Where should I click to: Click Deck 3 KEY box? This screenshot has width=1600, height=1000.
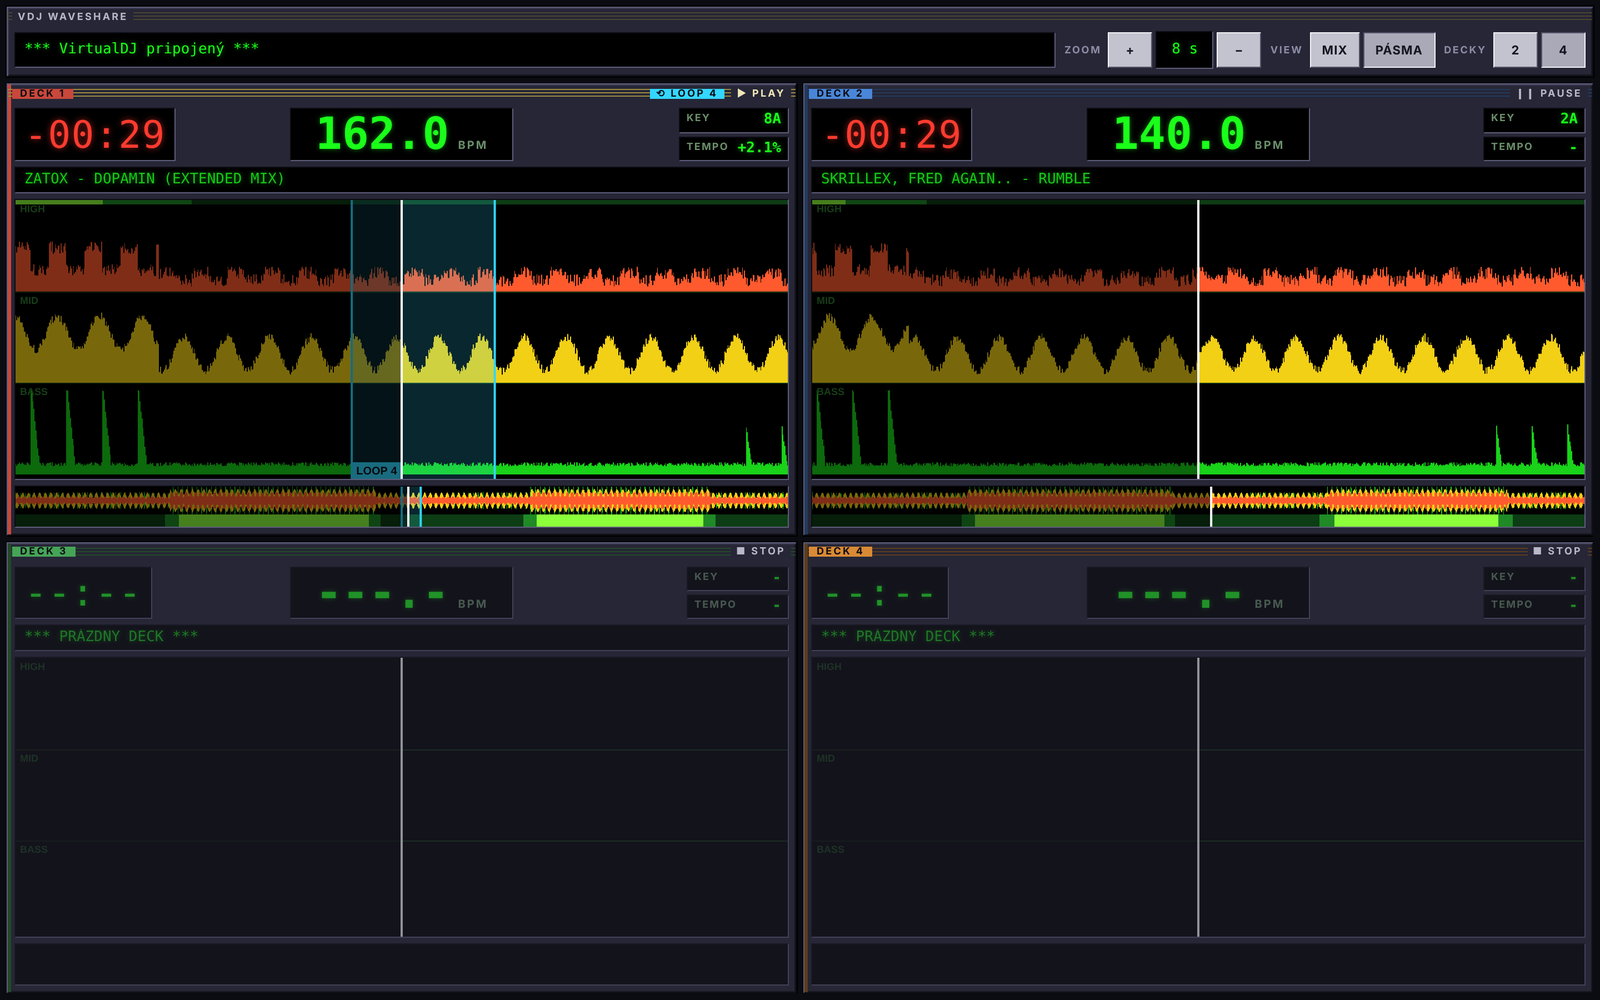coord(738,578)
